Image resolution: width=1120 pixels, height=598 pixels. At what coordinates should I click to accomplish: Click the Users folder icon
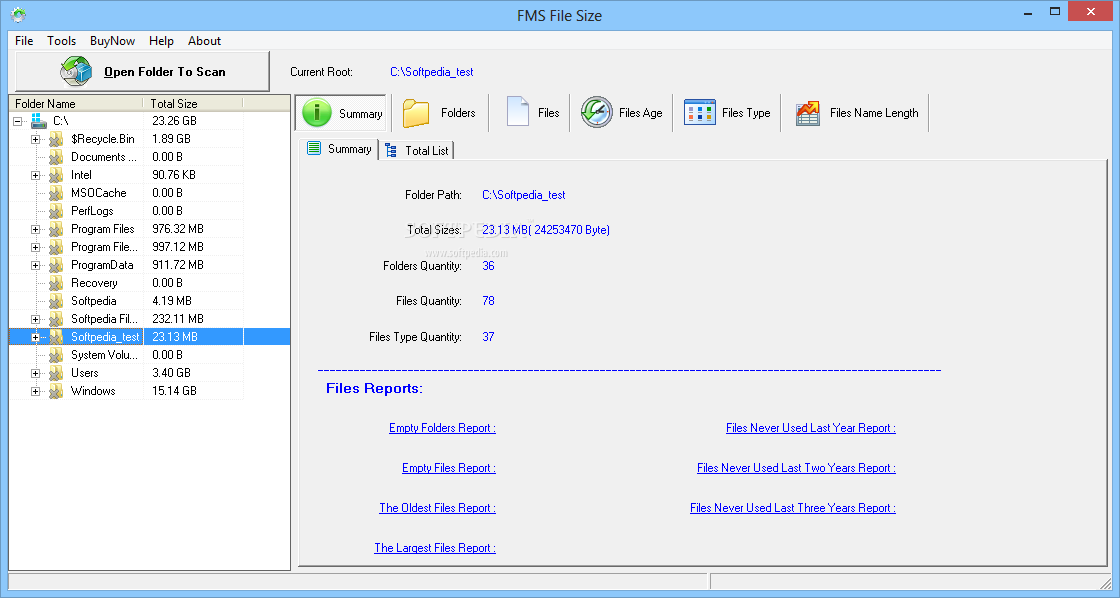click(56, 373)
